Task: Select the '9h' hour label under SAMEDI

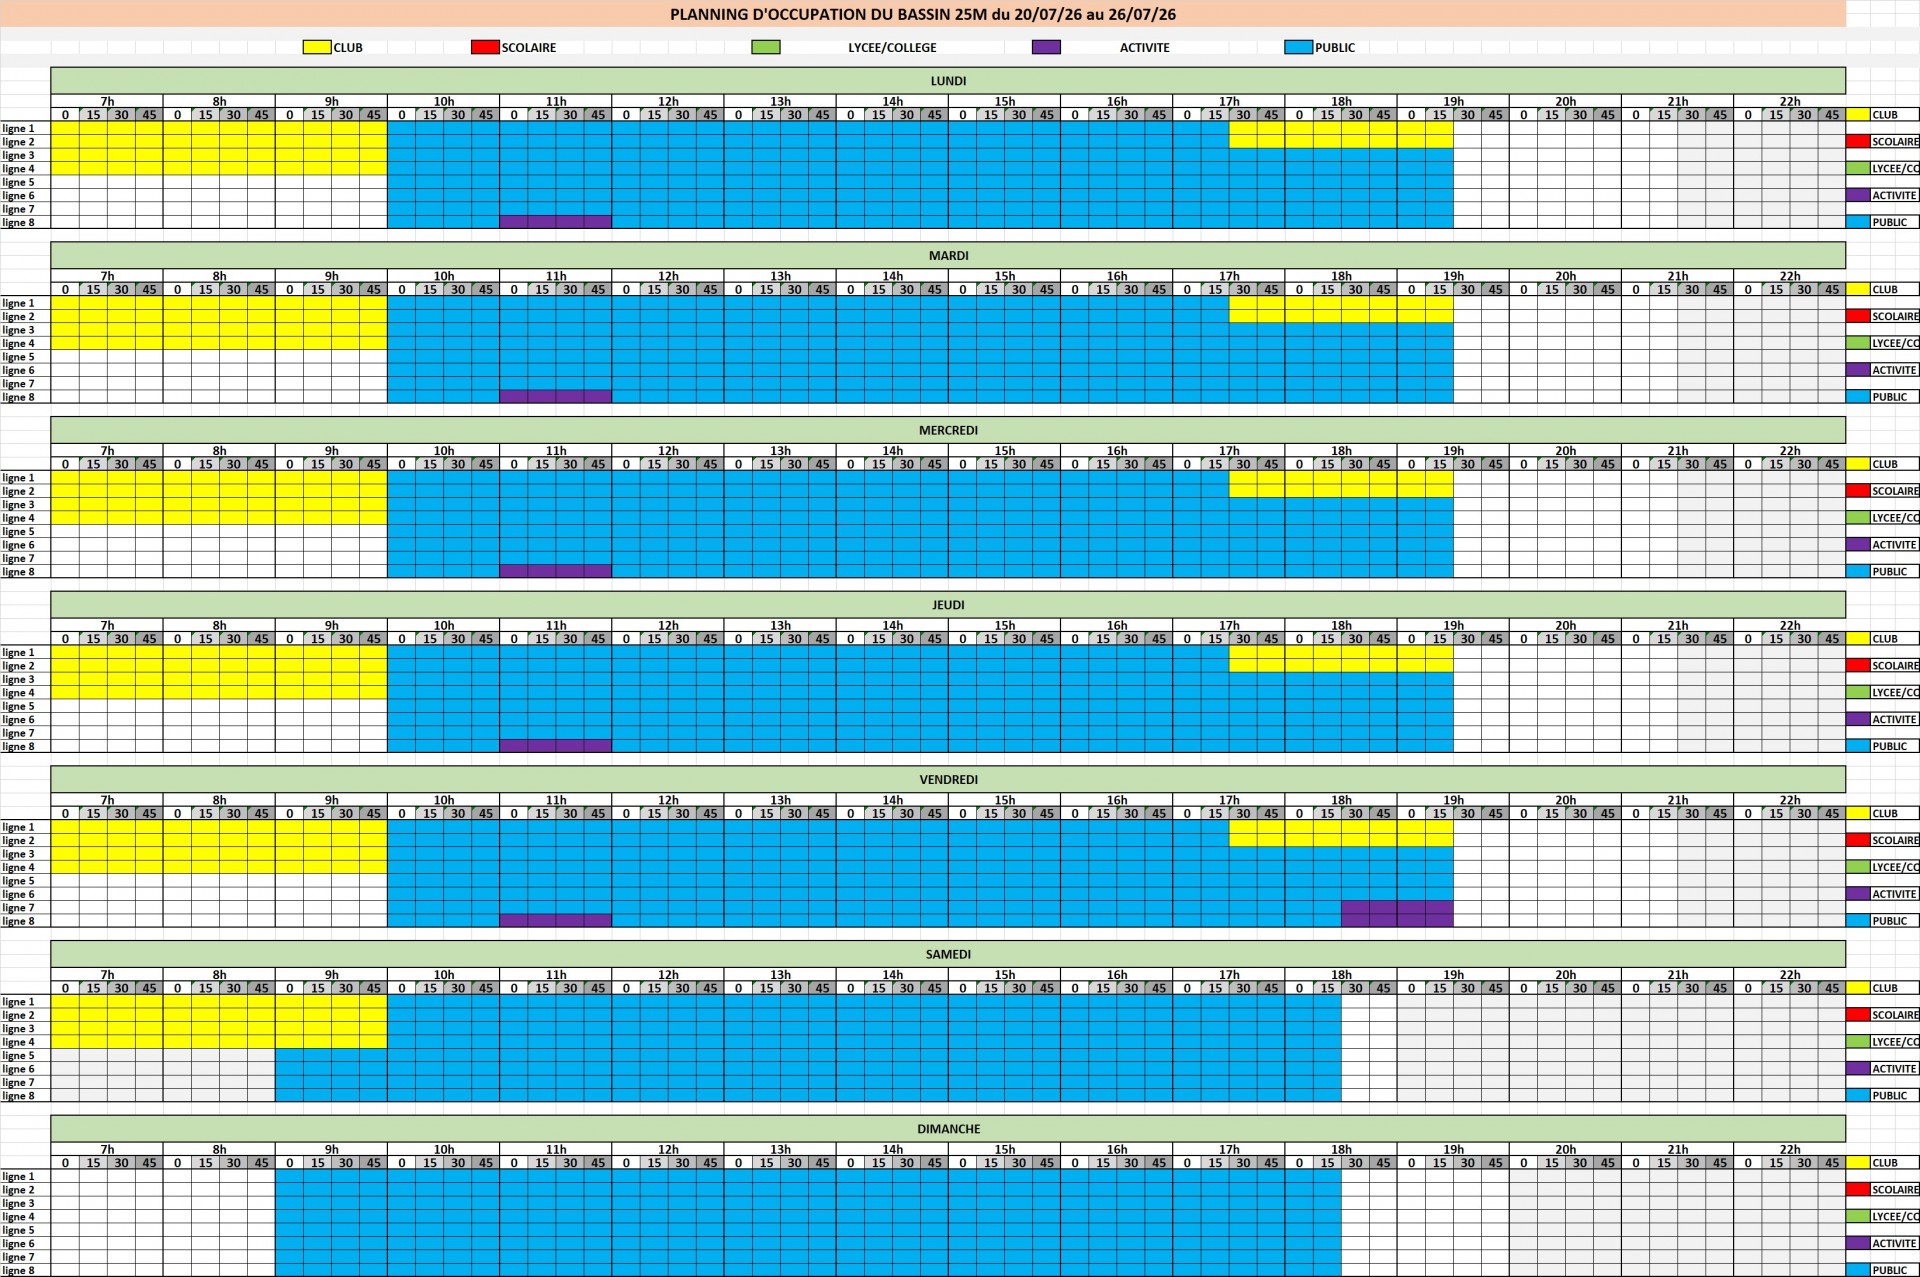Action: (331, 975)
